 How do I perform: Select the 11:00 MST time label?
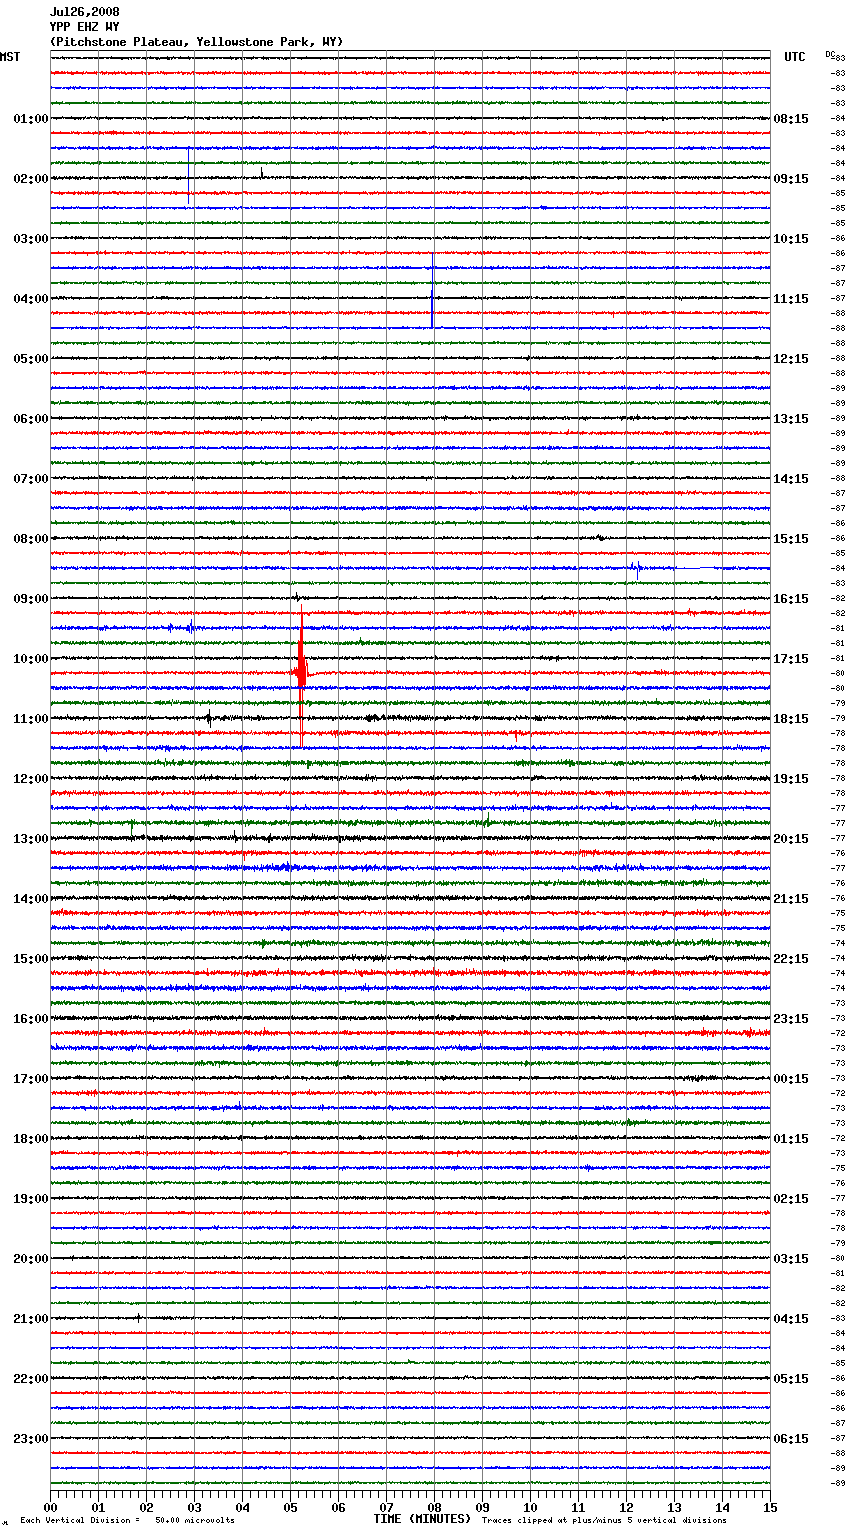(31, 719)
